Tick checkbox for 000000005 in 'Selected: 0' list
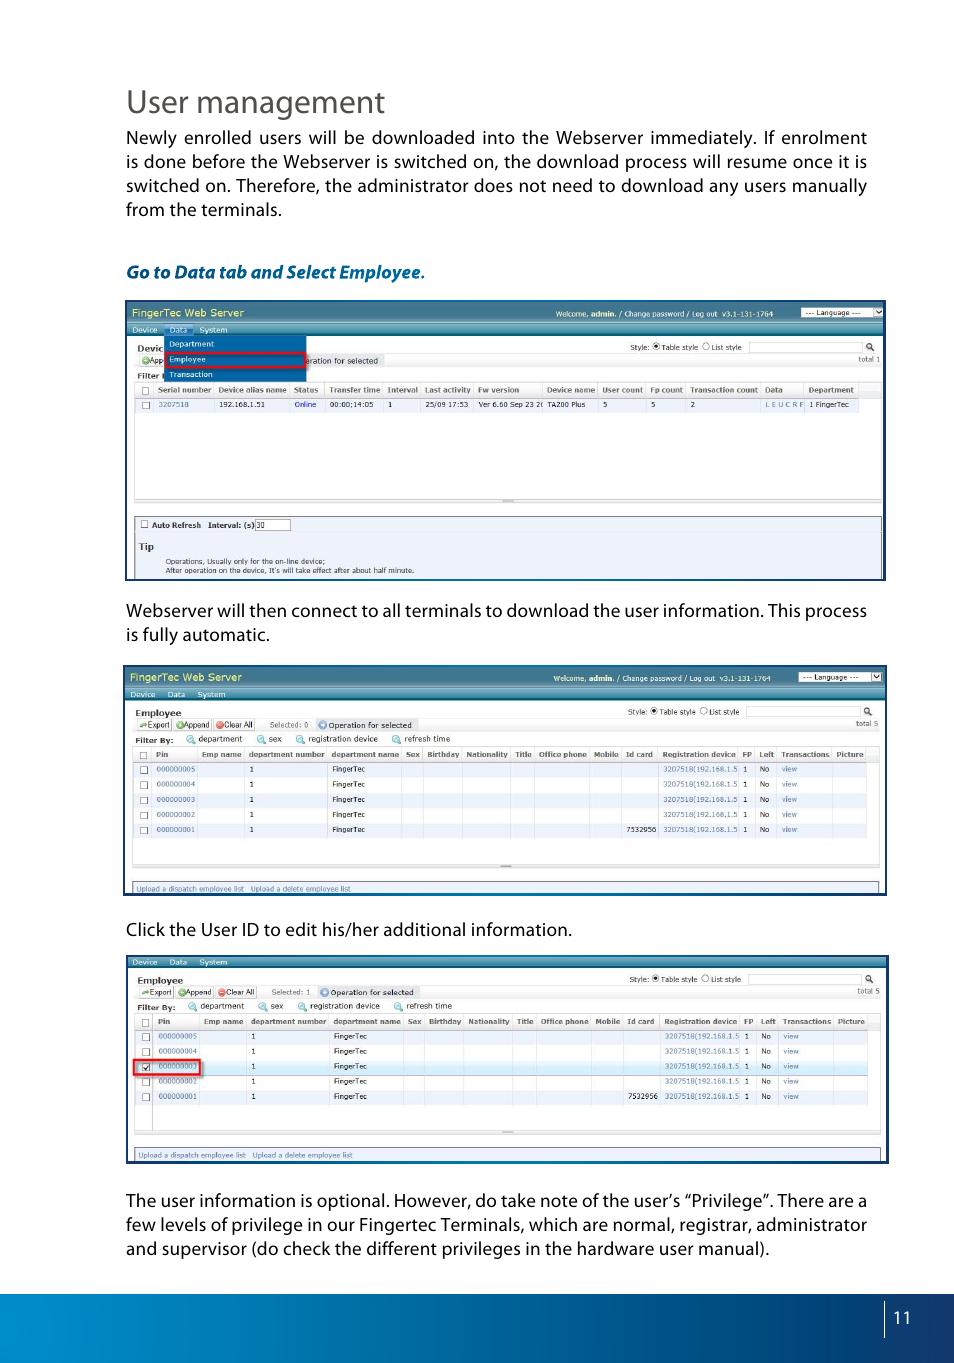The height and width of the screenshot is (1363, 954). point(144,770)
